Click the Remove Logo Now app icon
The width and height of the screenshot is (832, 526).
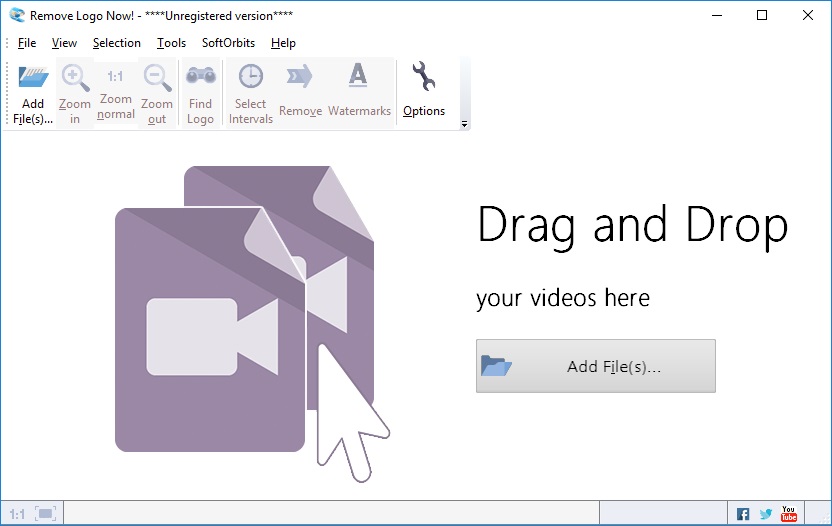pyautogui.click(x=16, y=15)
